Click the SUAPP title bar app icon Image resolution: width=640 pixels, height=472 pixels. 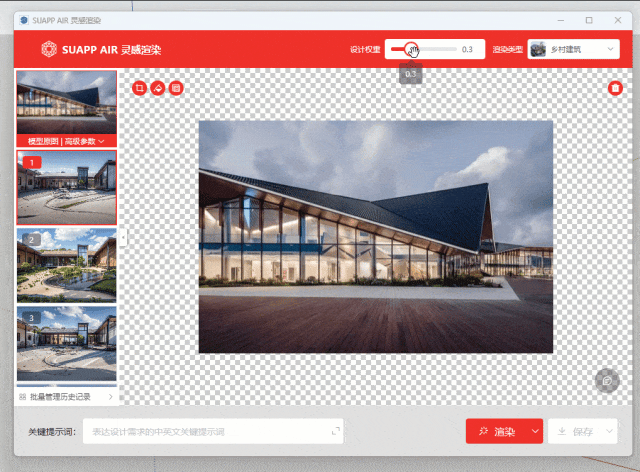pos(24,20)
